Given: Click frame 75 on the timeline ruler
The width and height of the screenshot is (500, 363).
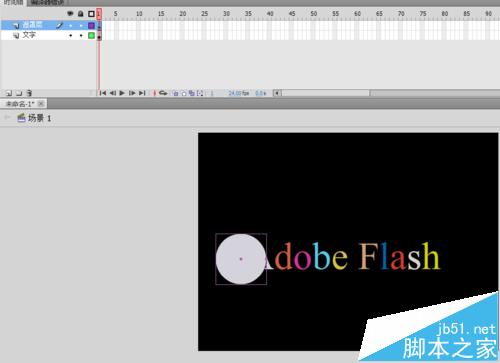Looking at the screenshot, I should click(423, 14).
